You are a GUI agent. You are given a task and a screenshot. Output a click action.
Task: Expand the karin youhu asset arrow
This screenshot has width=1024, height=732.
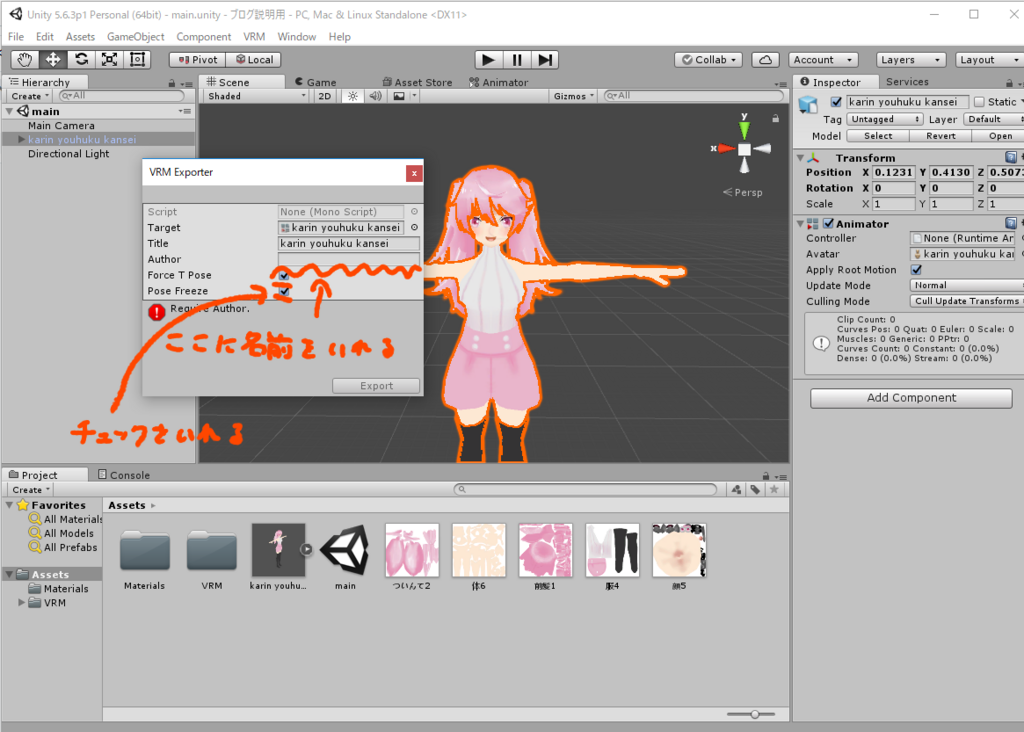[306, 549]
